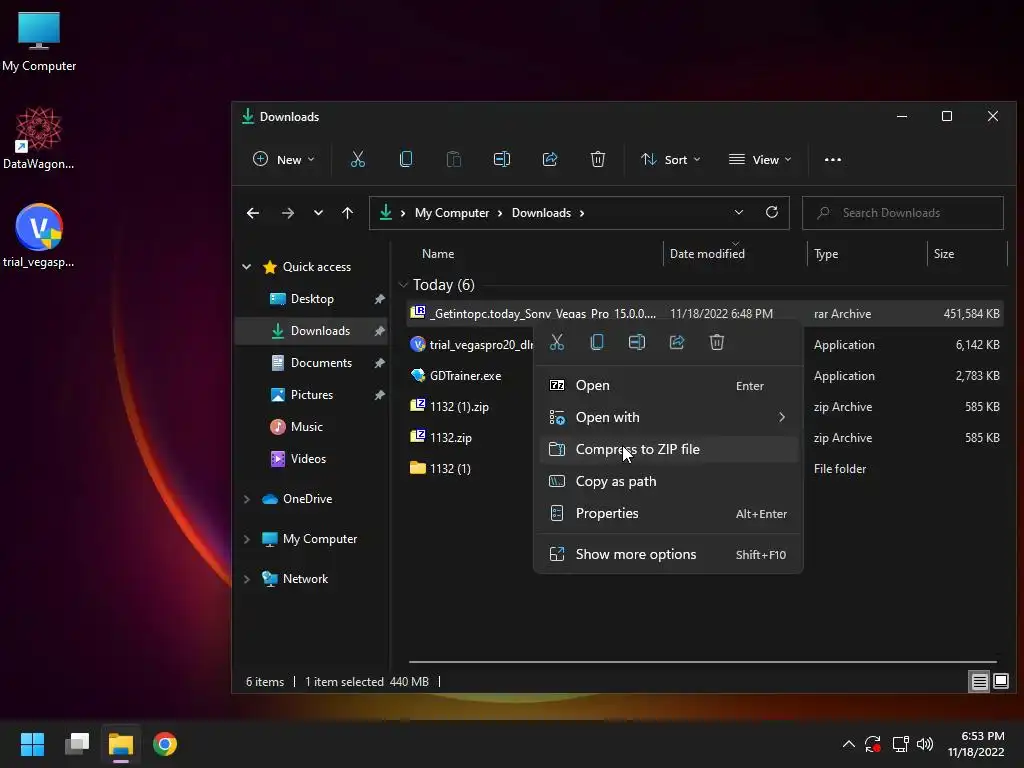
Task: Open recent locations dropdown arrow
Action: [x=318, y=213]
